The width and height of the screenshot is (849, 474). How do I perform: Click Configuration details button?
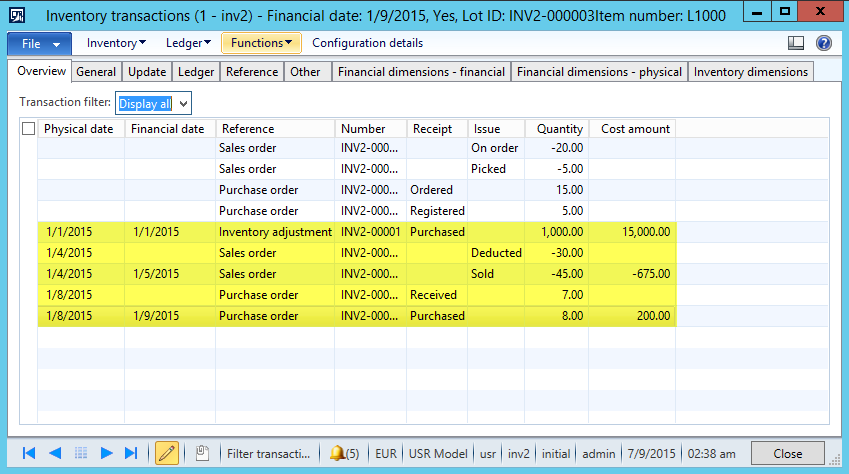point(367,43)
